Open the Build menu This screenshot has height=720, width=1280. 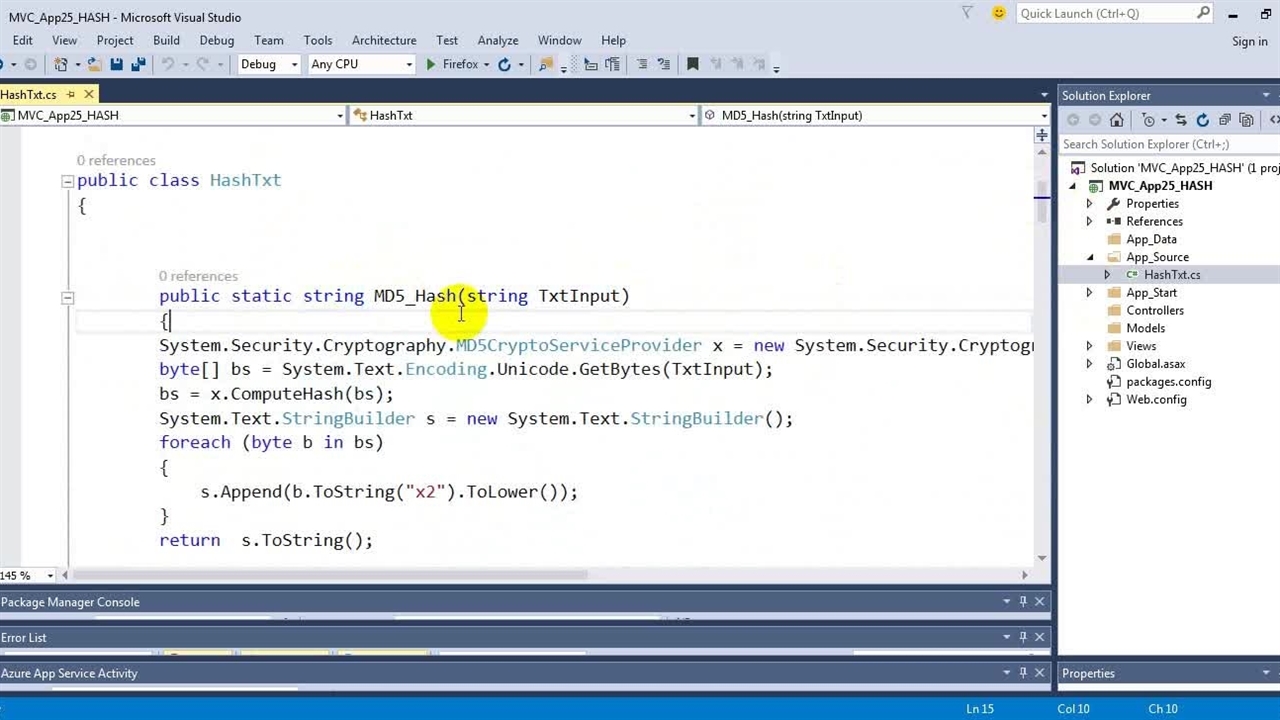[x=166, y=40]
